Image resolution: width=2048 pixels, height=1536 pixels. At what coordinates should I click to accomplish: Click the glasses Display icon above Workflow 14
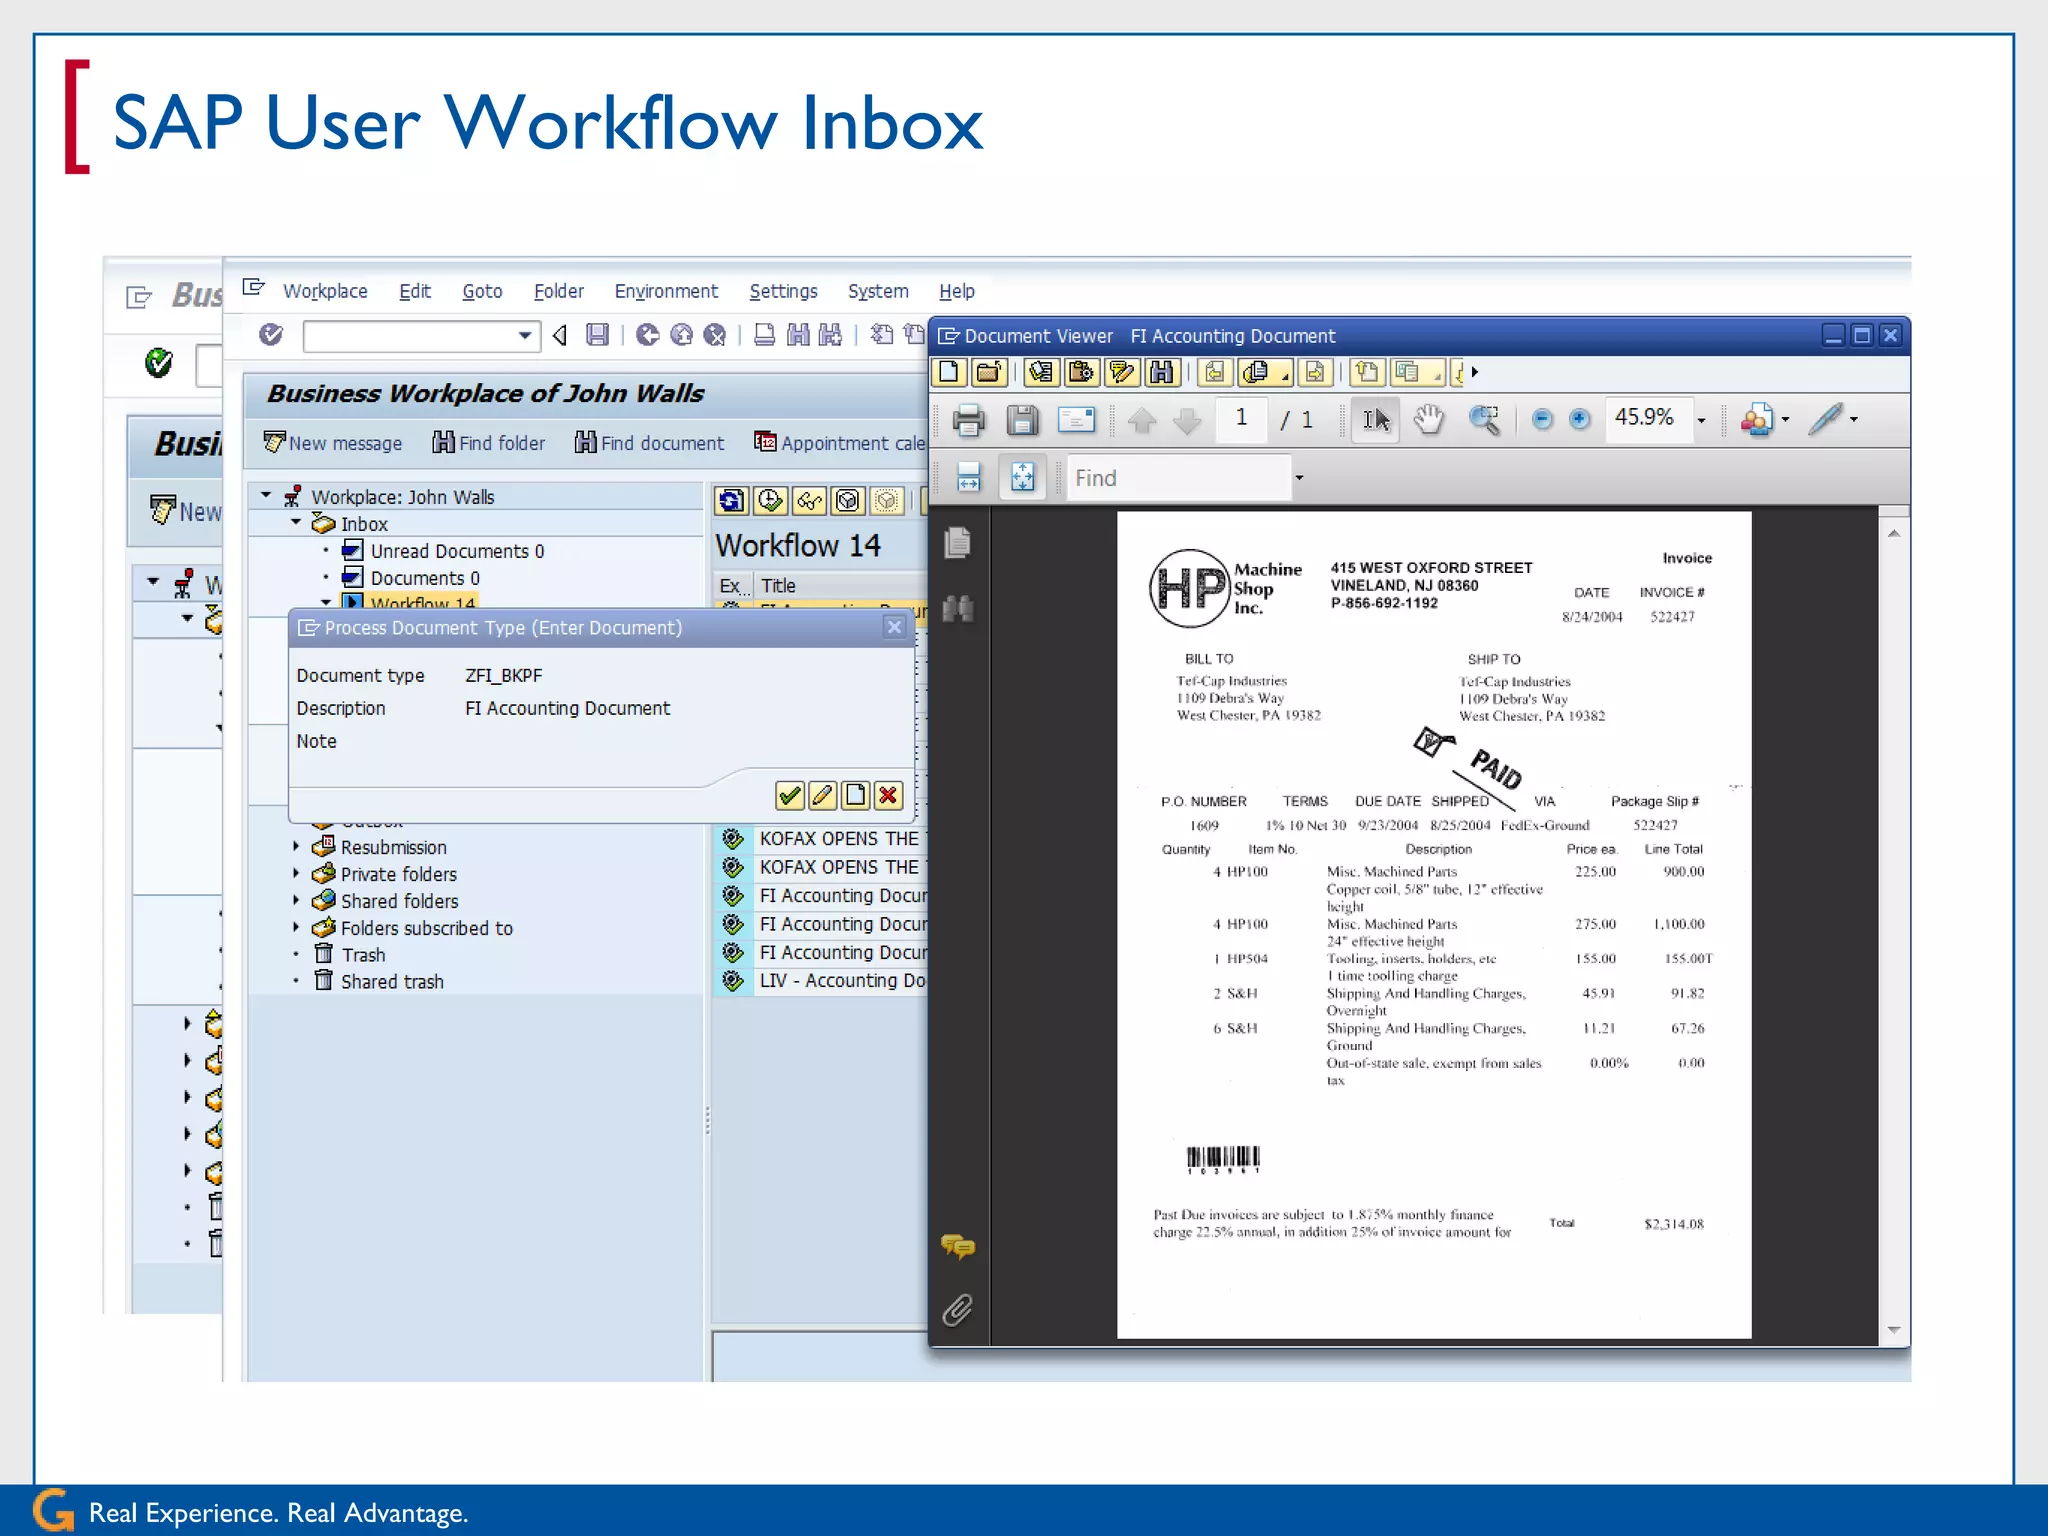[x=809, y=500]
